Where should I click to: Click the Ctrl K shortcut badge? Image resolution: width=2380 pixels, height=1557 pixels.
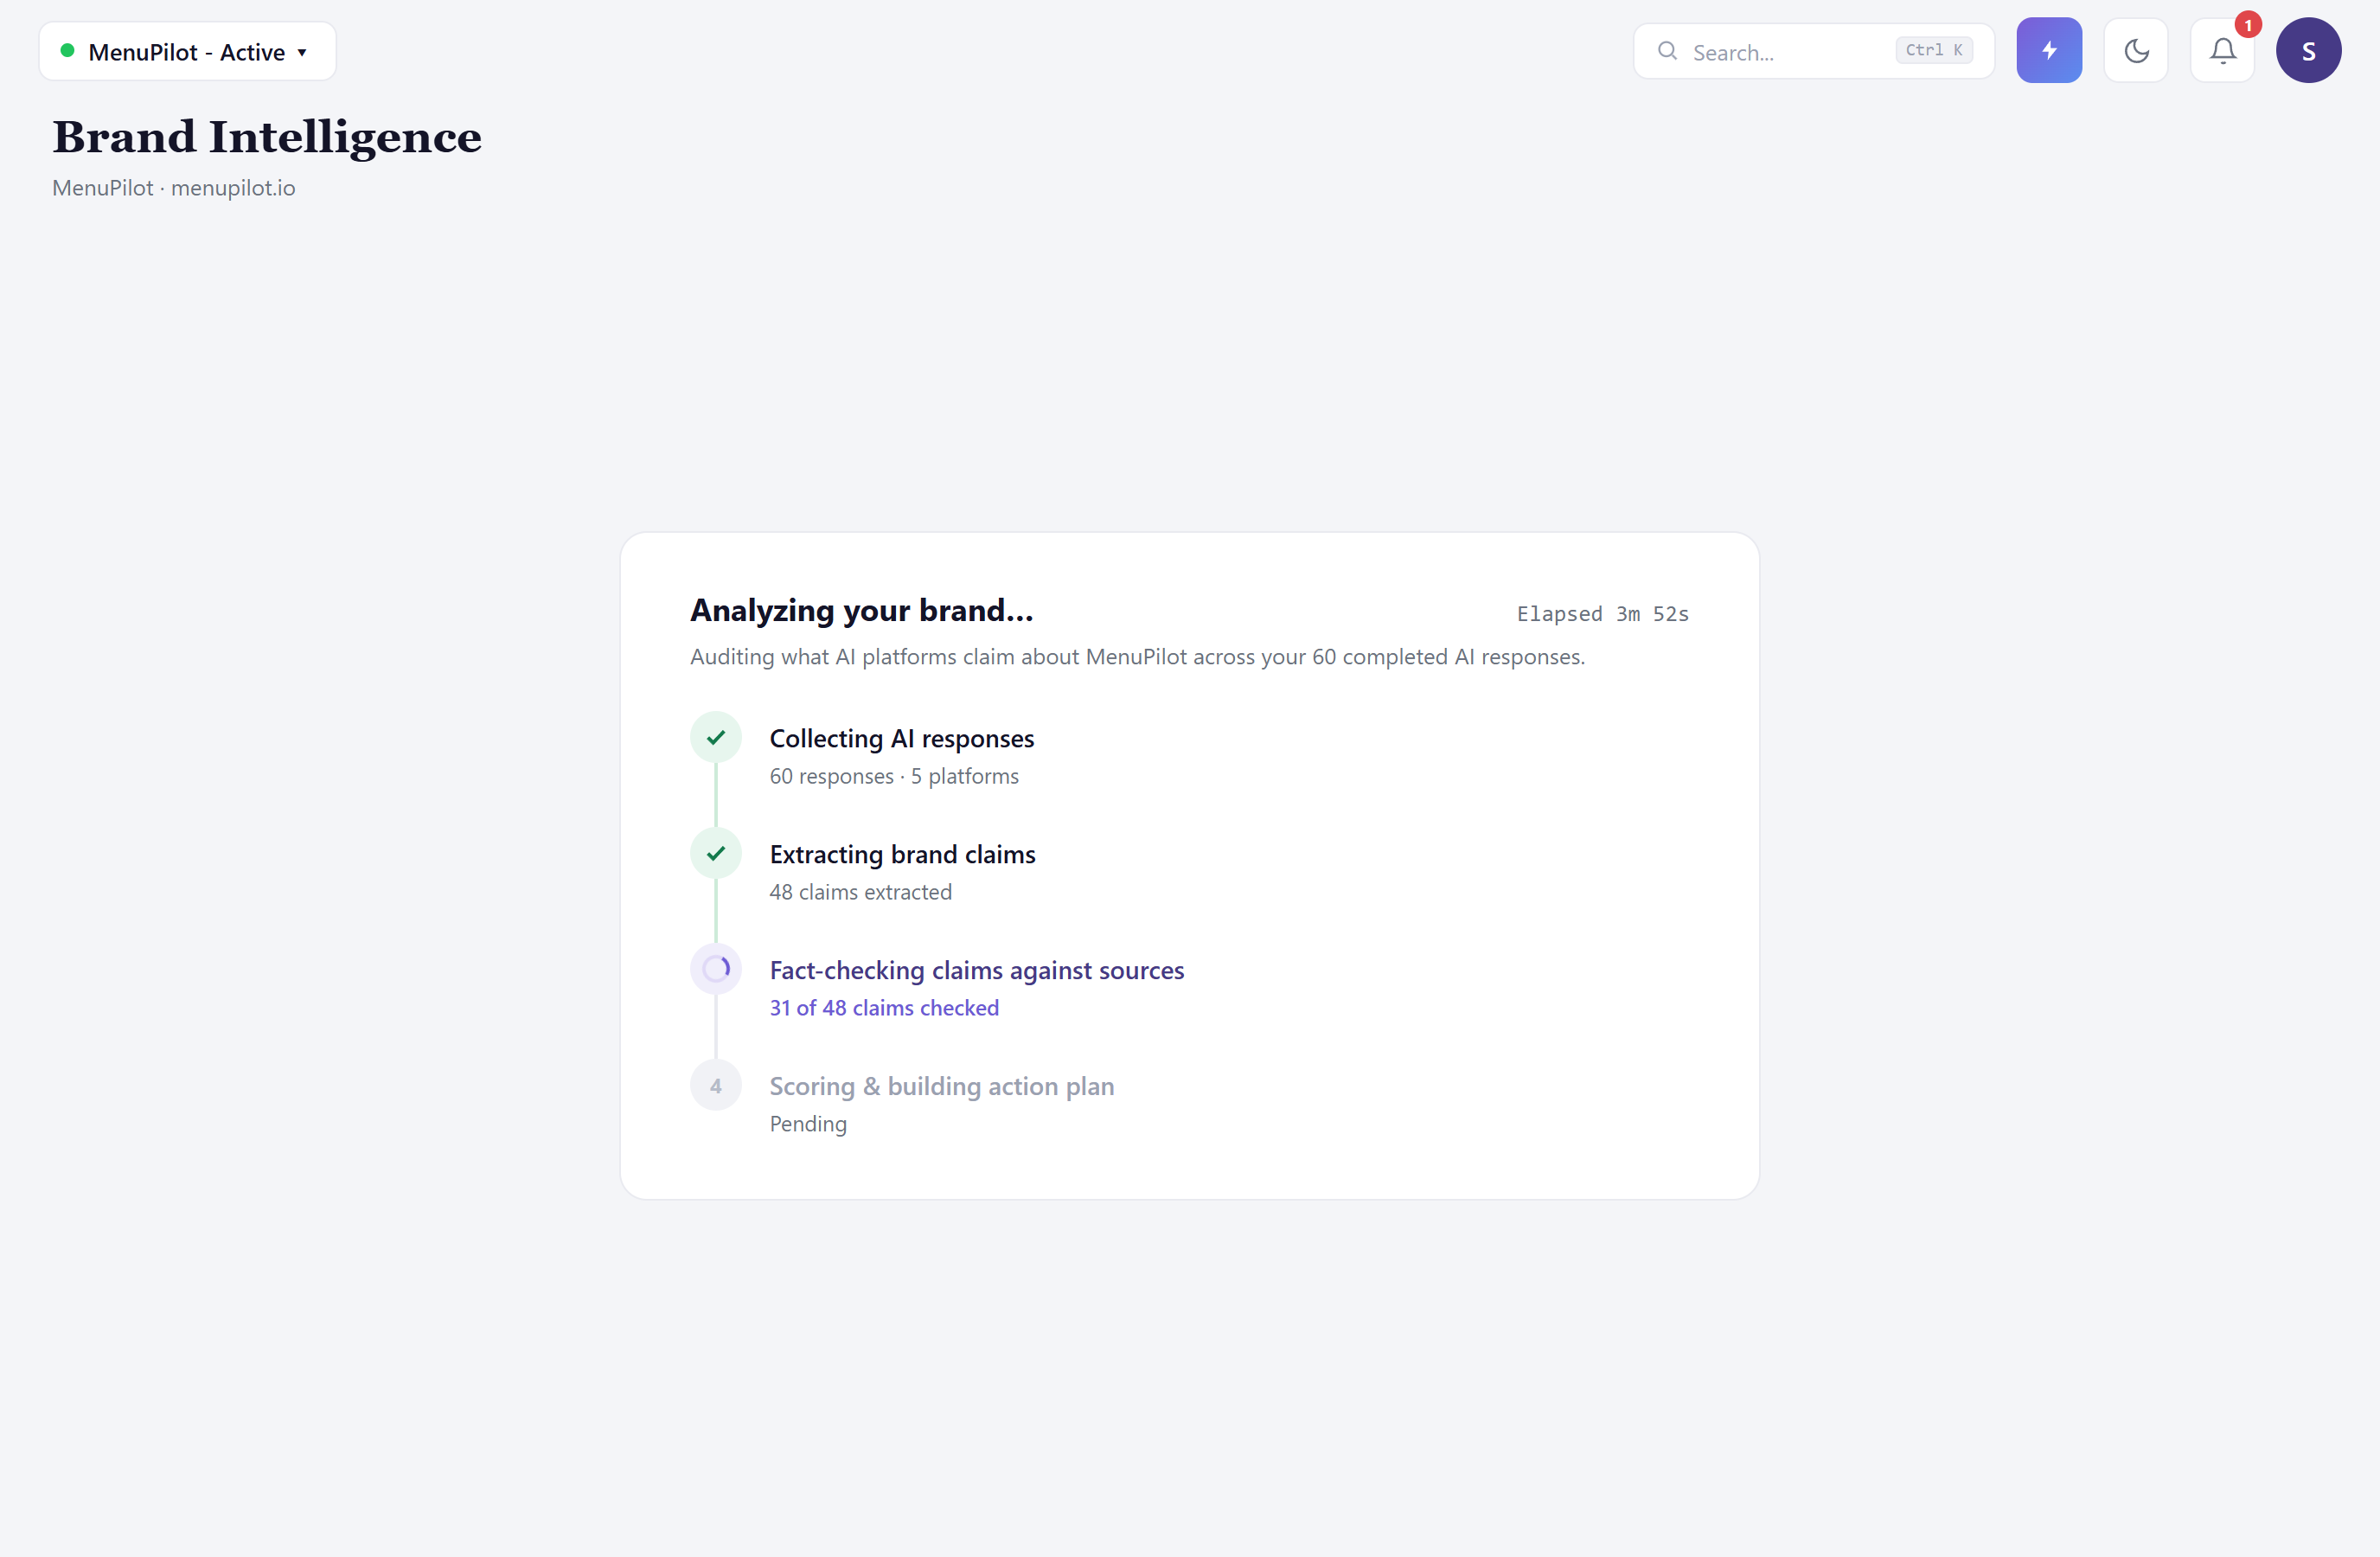pos(1933,50)
